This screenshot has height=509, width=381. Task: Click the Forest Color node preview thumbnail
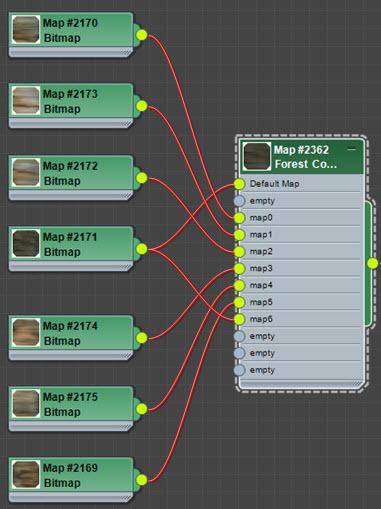click(256, 156)
